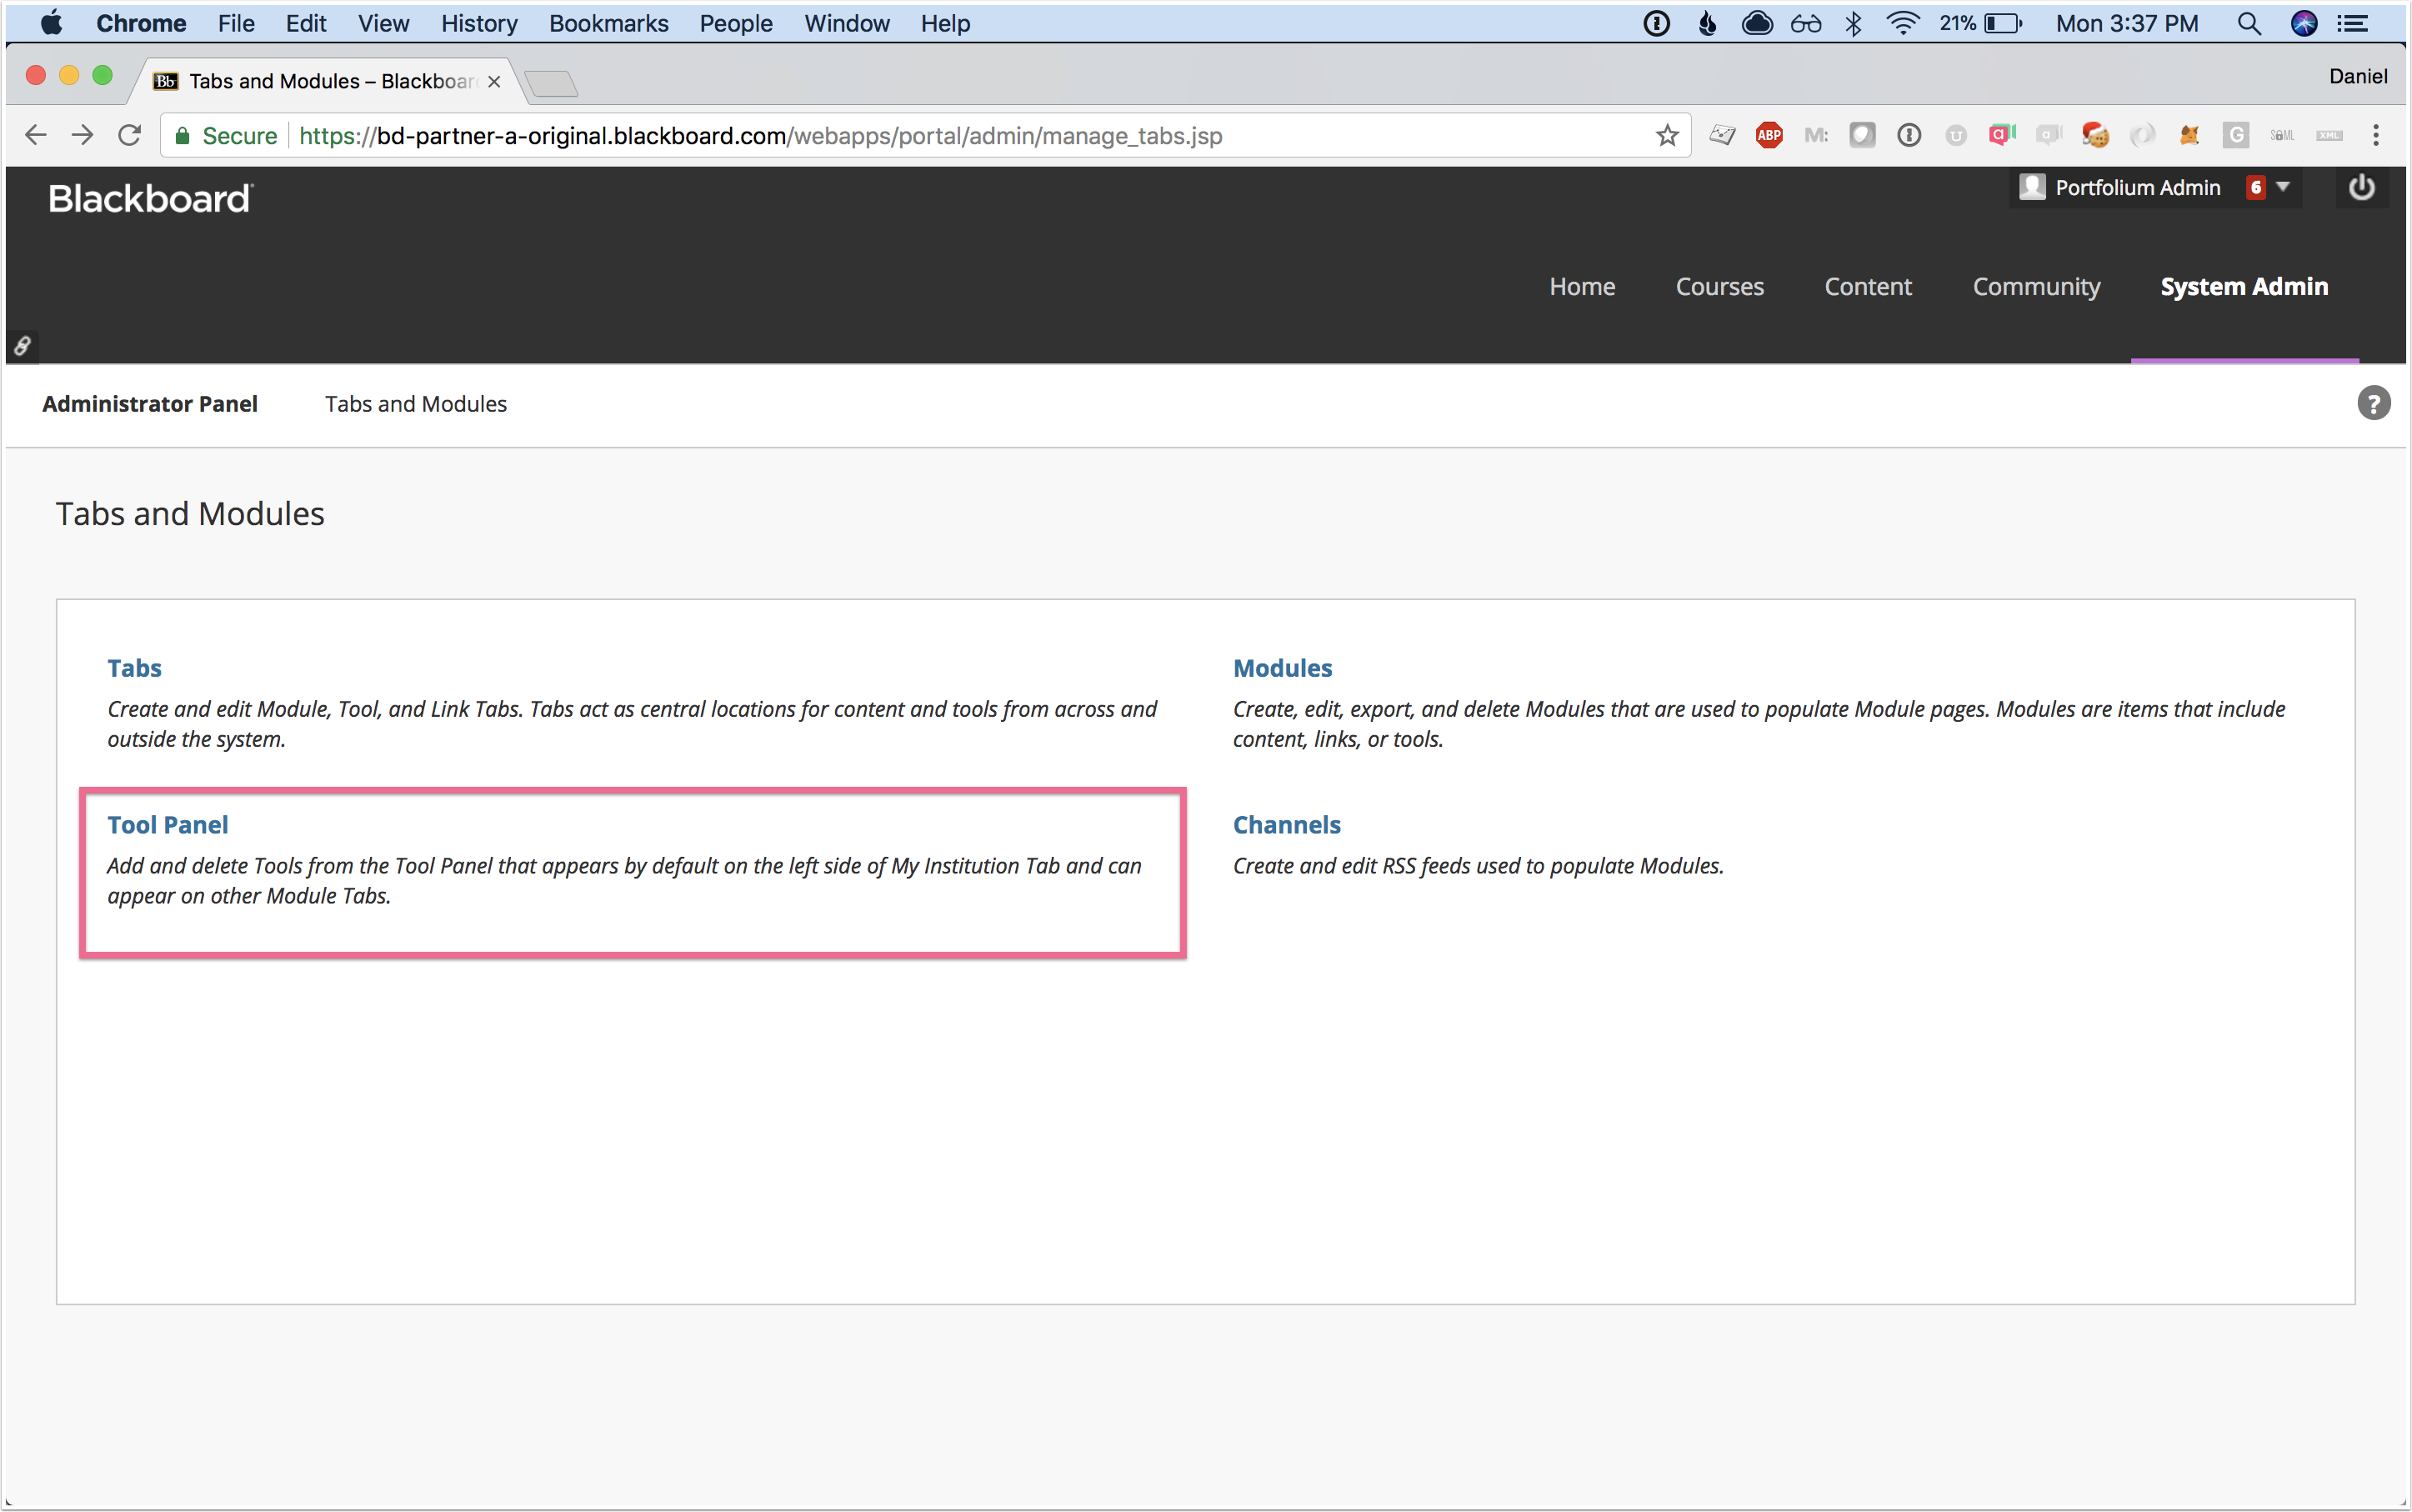The height and width of the screenshot is (1512, 2412).
Task: Open the page help question mark icon
Action: click(2373, 404)
